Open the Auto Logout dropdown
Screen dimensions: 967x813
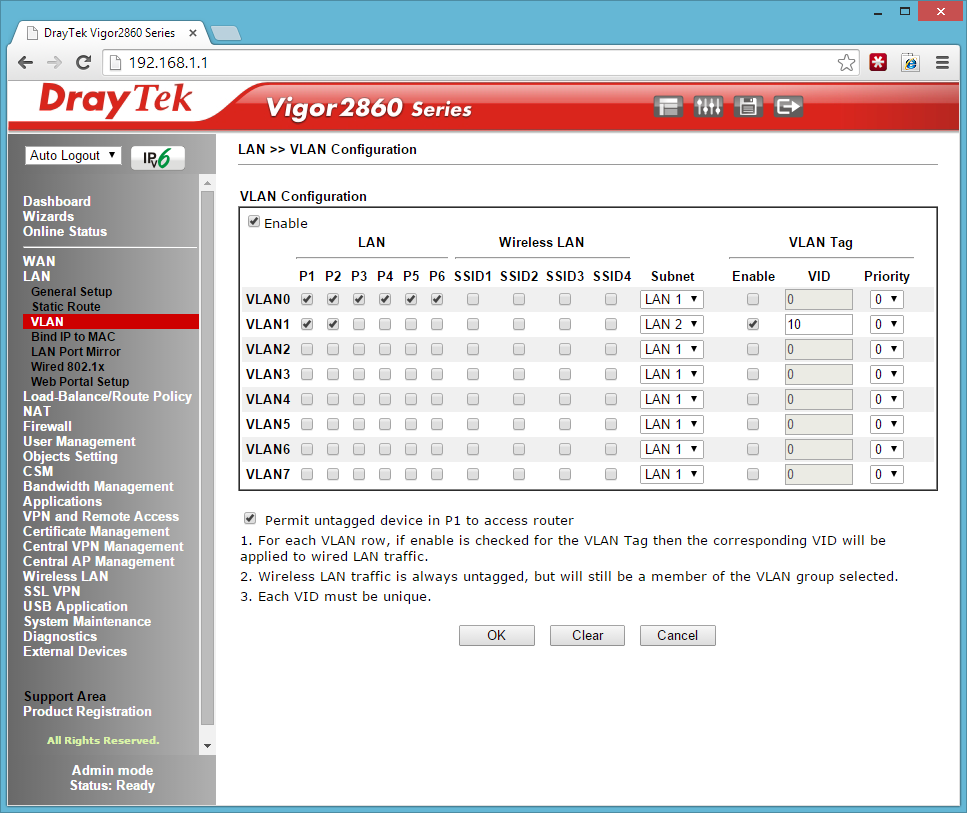click(73, 155)
